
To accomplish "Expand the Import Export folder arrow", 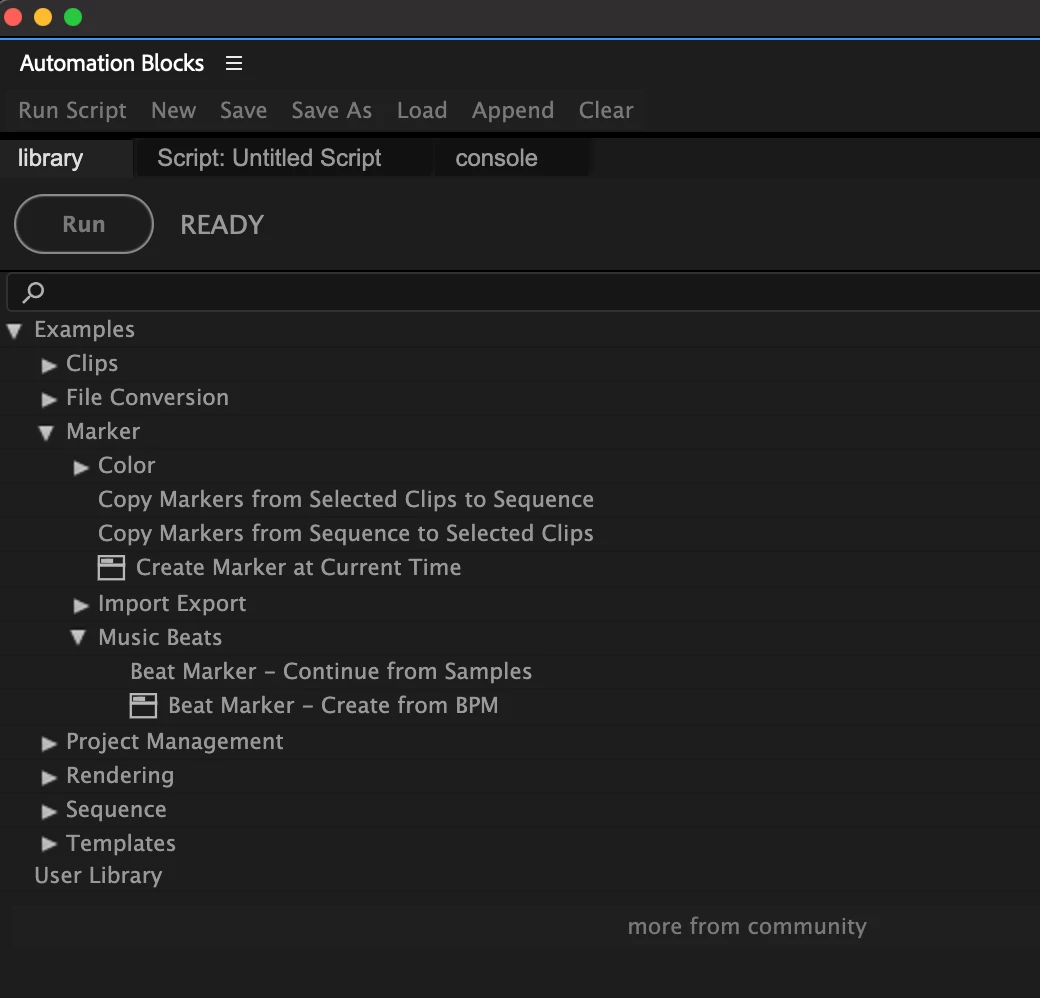I will 81,605.
